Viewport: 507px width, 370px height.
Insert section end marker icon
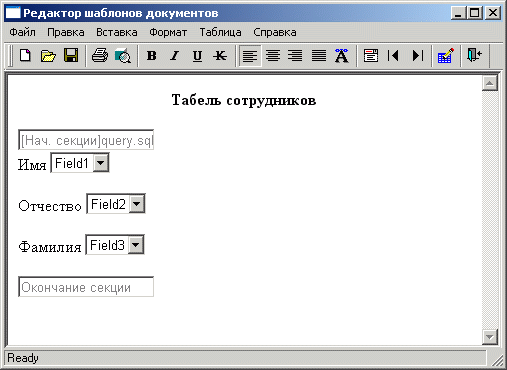418,56
